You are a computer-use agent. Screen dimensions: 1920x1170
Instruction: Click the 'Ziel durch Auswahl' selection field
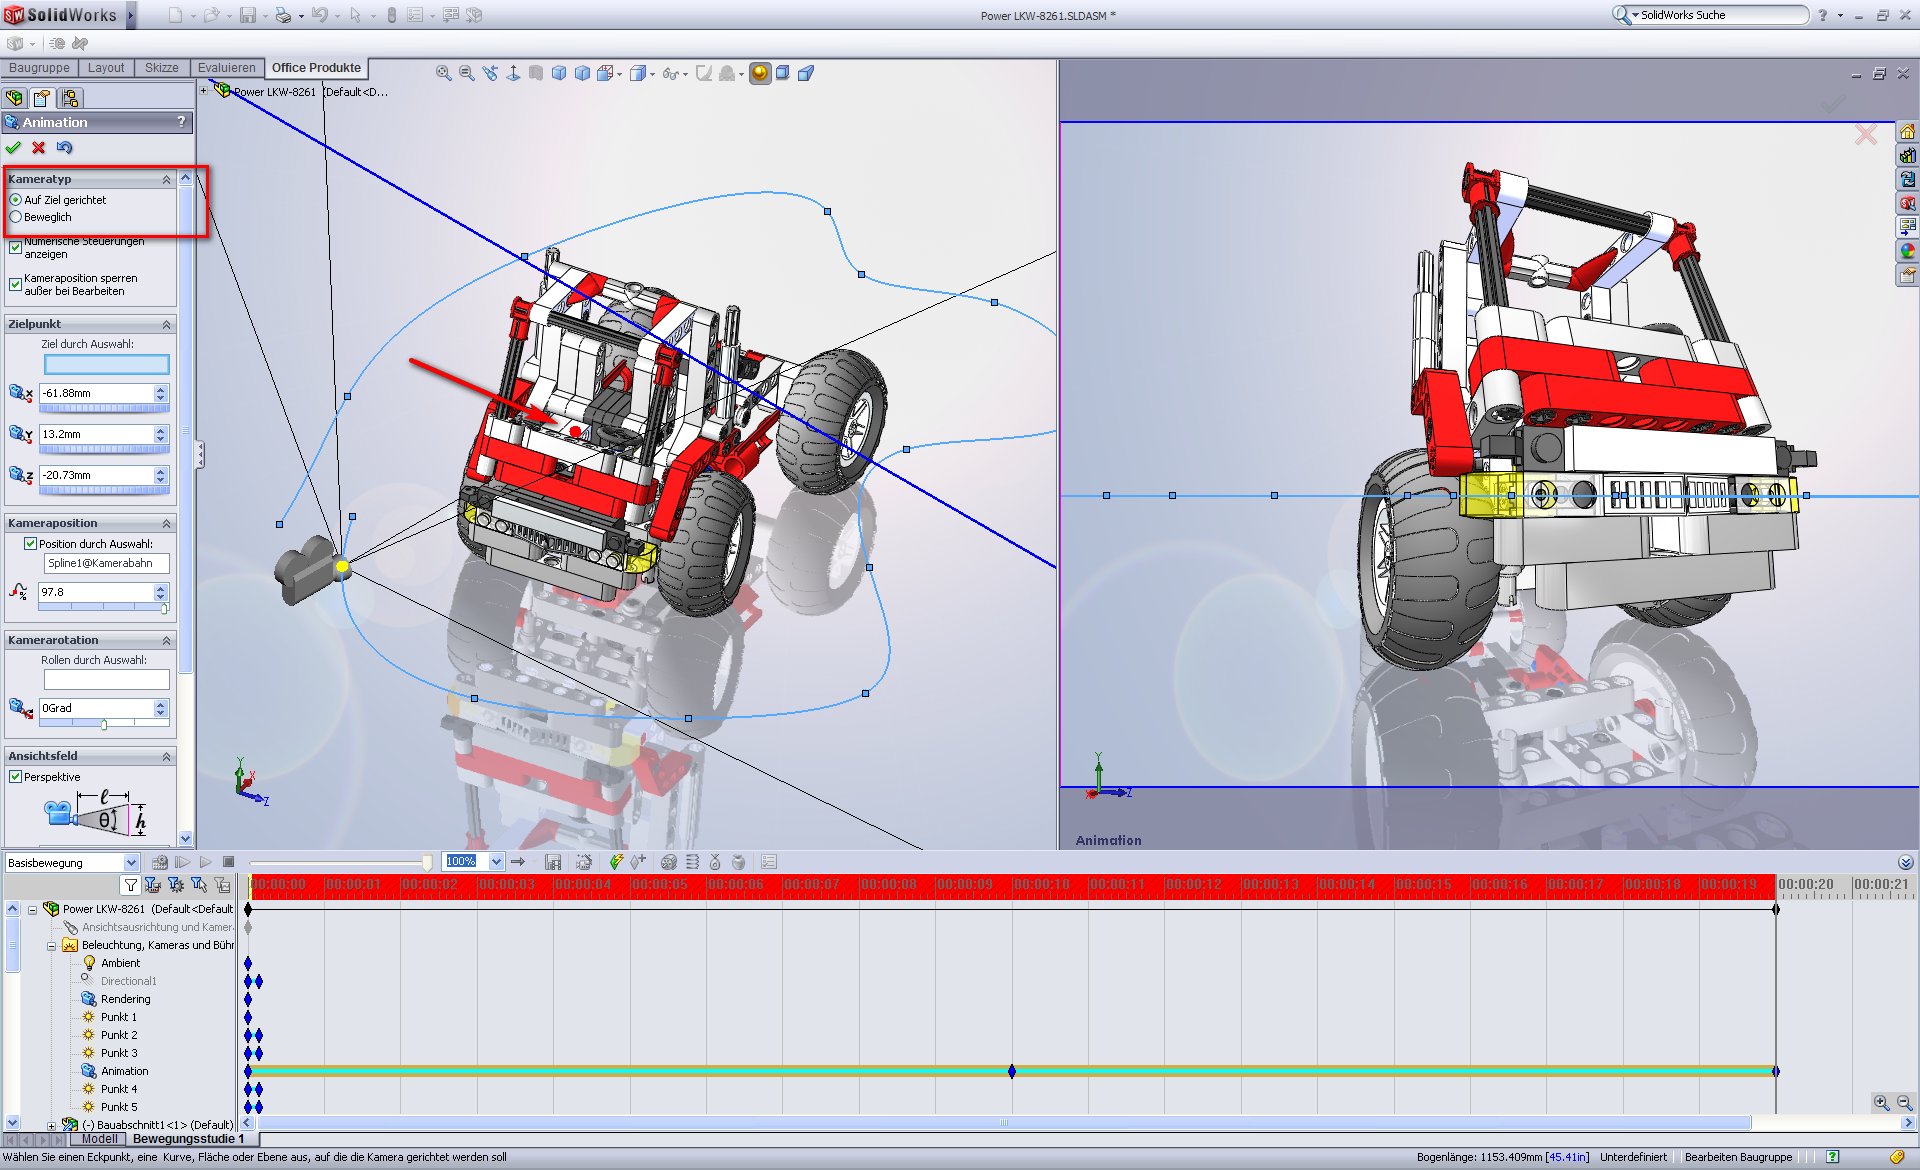tap(106, 364)
